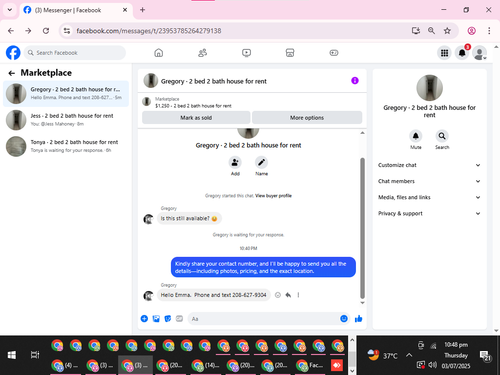The image size is (500, 375).
Task: Open the Chrome tab search dropdown arrow
Action: [x=10, y=10]
